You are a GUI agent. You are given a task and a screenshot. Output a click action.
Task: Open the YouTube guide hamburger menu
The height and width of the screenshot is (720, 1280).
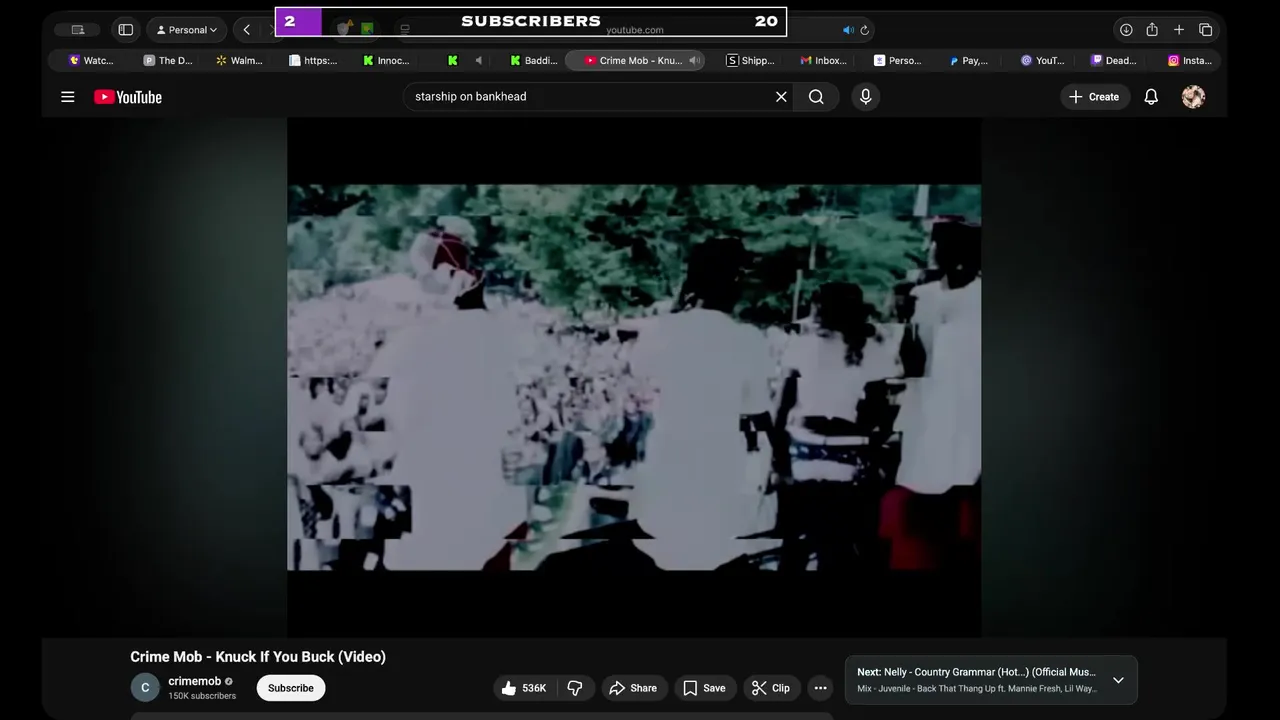point(68,97)
